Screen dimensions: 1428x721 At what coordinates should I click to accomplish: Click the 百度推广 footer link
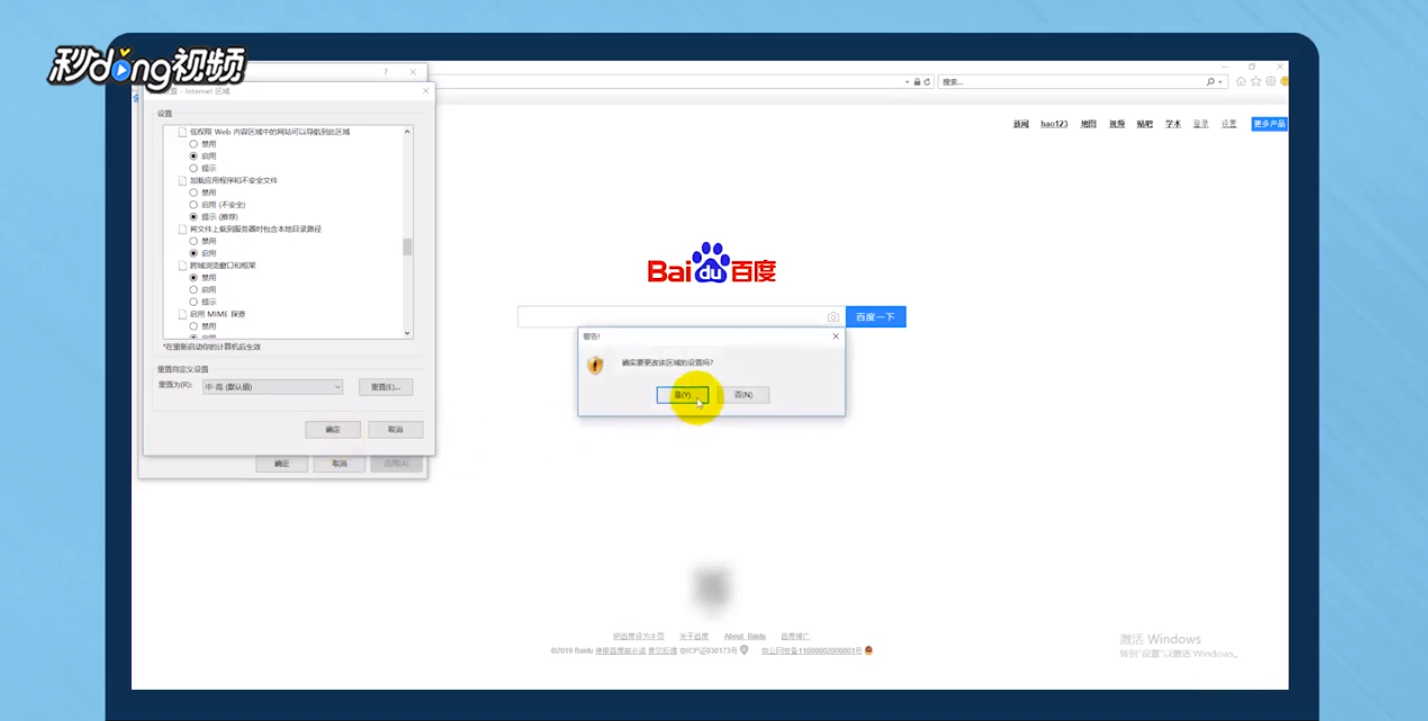tap(795, 636)
